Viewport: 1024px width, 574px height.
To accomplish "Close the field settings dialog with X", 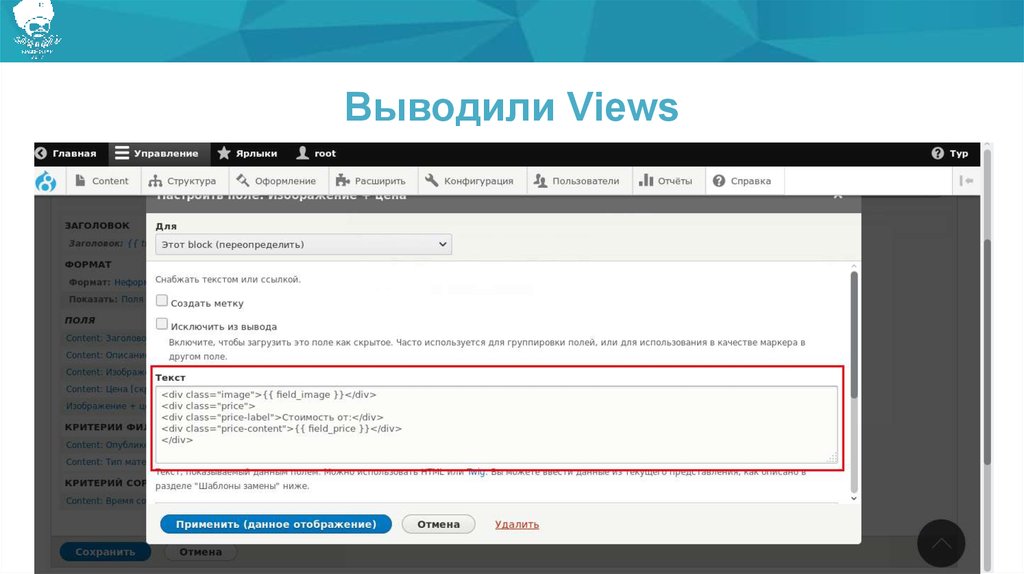I will click(x=838, y=195).
